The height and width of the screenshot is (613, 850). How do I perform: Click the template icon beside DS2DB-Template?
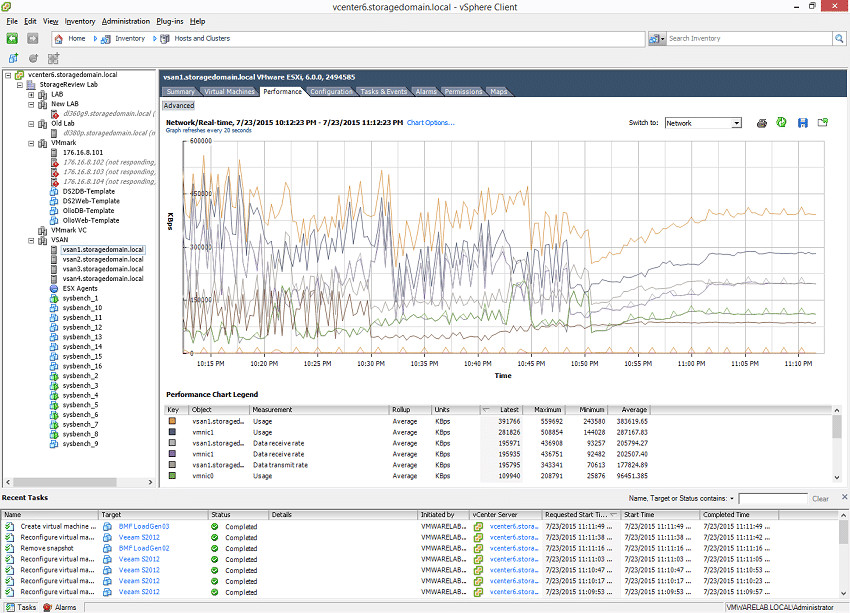click(x=54, y=191)
